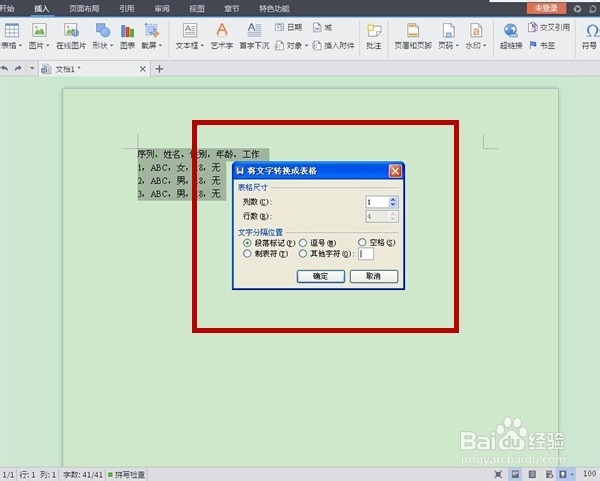Select 制表符 (tab) radio button
The height and width of the screenshot is (481, 600).
tap(247, 253)
